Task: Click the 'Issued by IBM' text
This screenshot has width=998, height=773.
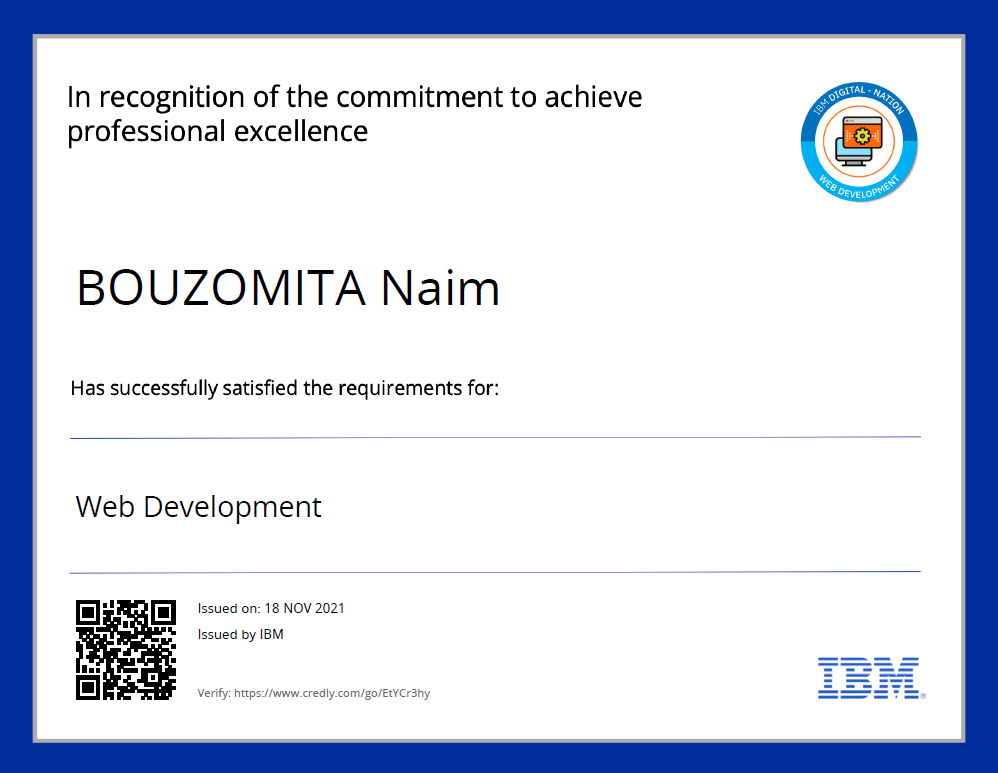Action: click(x=241, y=634)
